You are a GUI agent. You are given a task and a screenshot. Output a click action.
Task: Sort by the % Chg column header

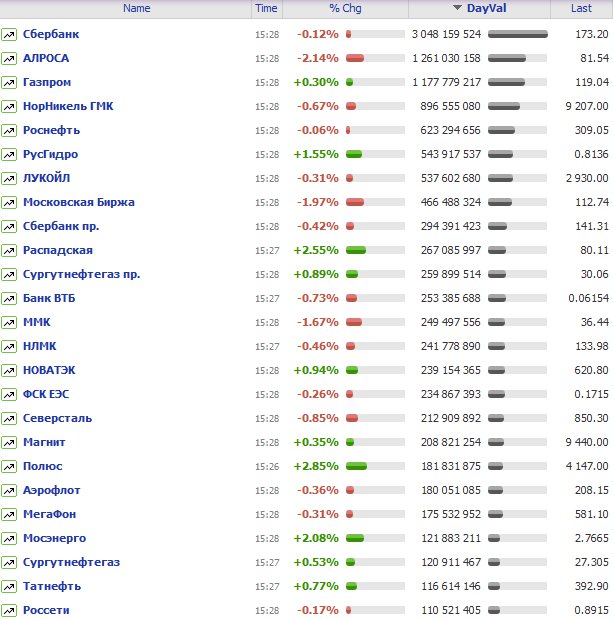pos(345,8)
